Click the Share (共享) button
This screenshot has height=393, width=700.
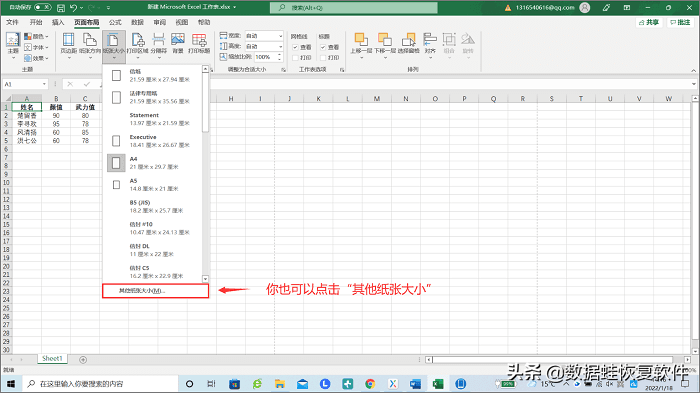649,22
